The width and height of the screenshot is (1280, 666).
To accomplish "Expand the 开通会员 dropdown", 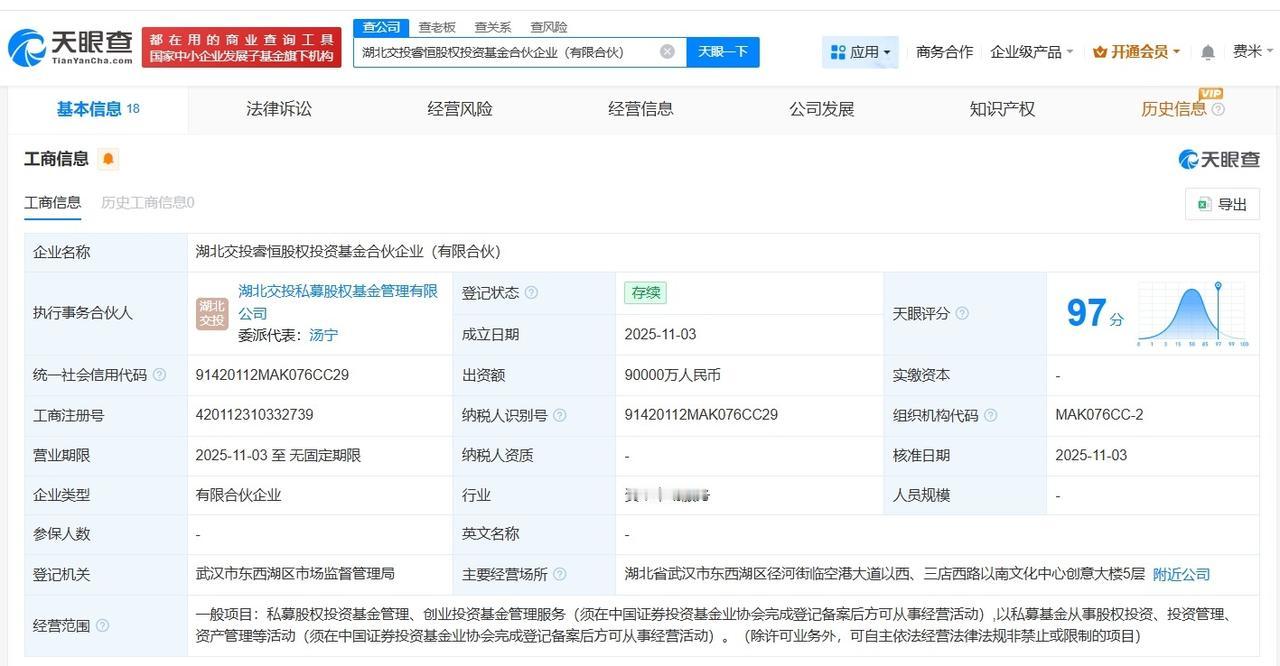I will point(1137,52).
